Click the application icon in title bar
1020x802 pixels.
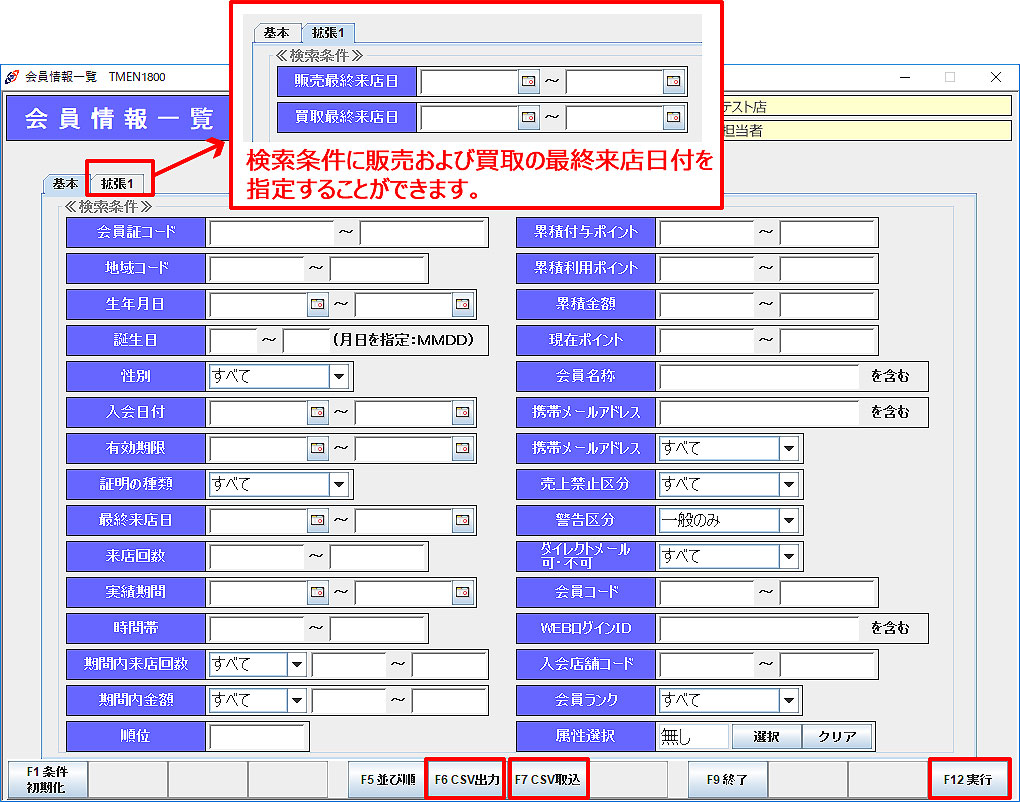tap(12, 77)
